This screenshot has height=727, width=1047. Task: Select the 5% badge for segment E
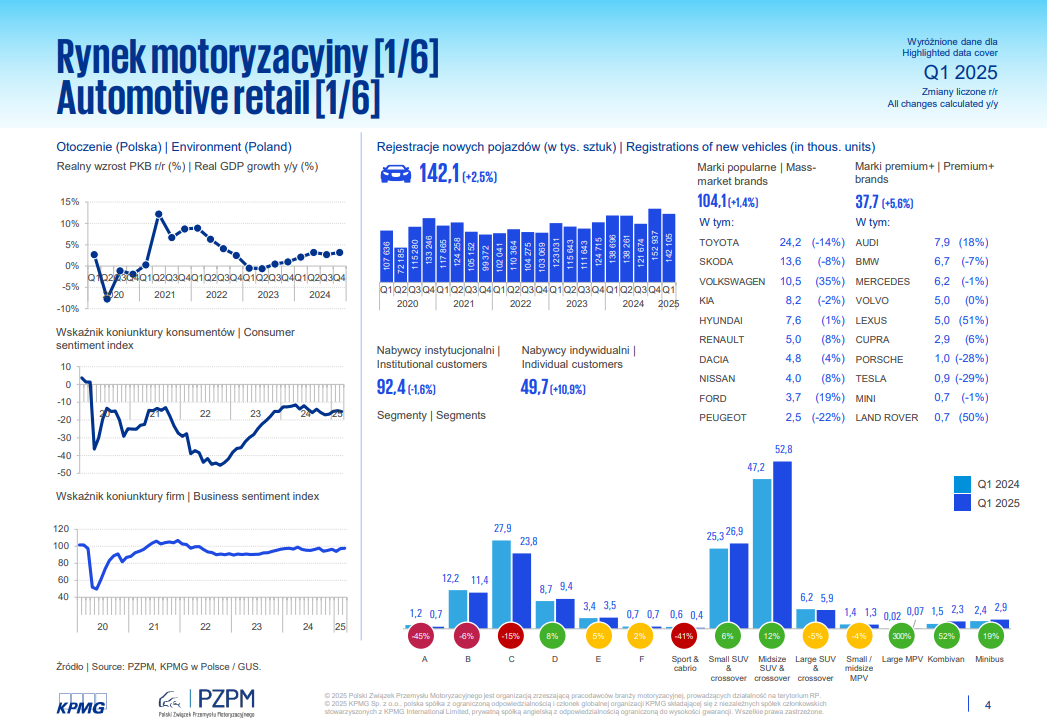pos(598,636)
